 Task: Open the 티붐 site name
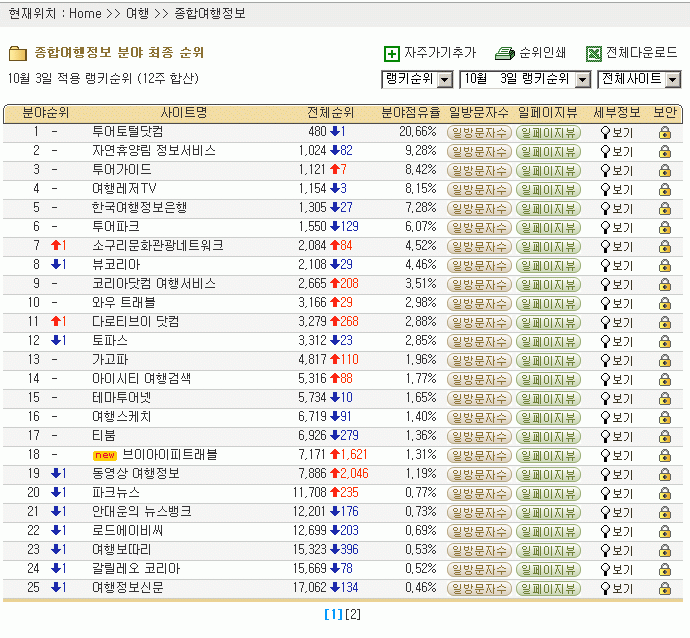point(104,436)
